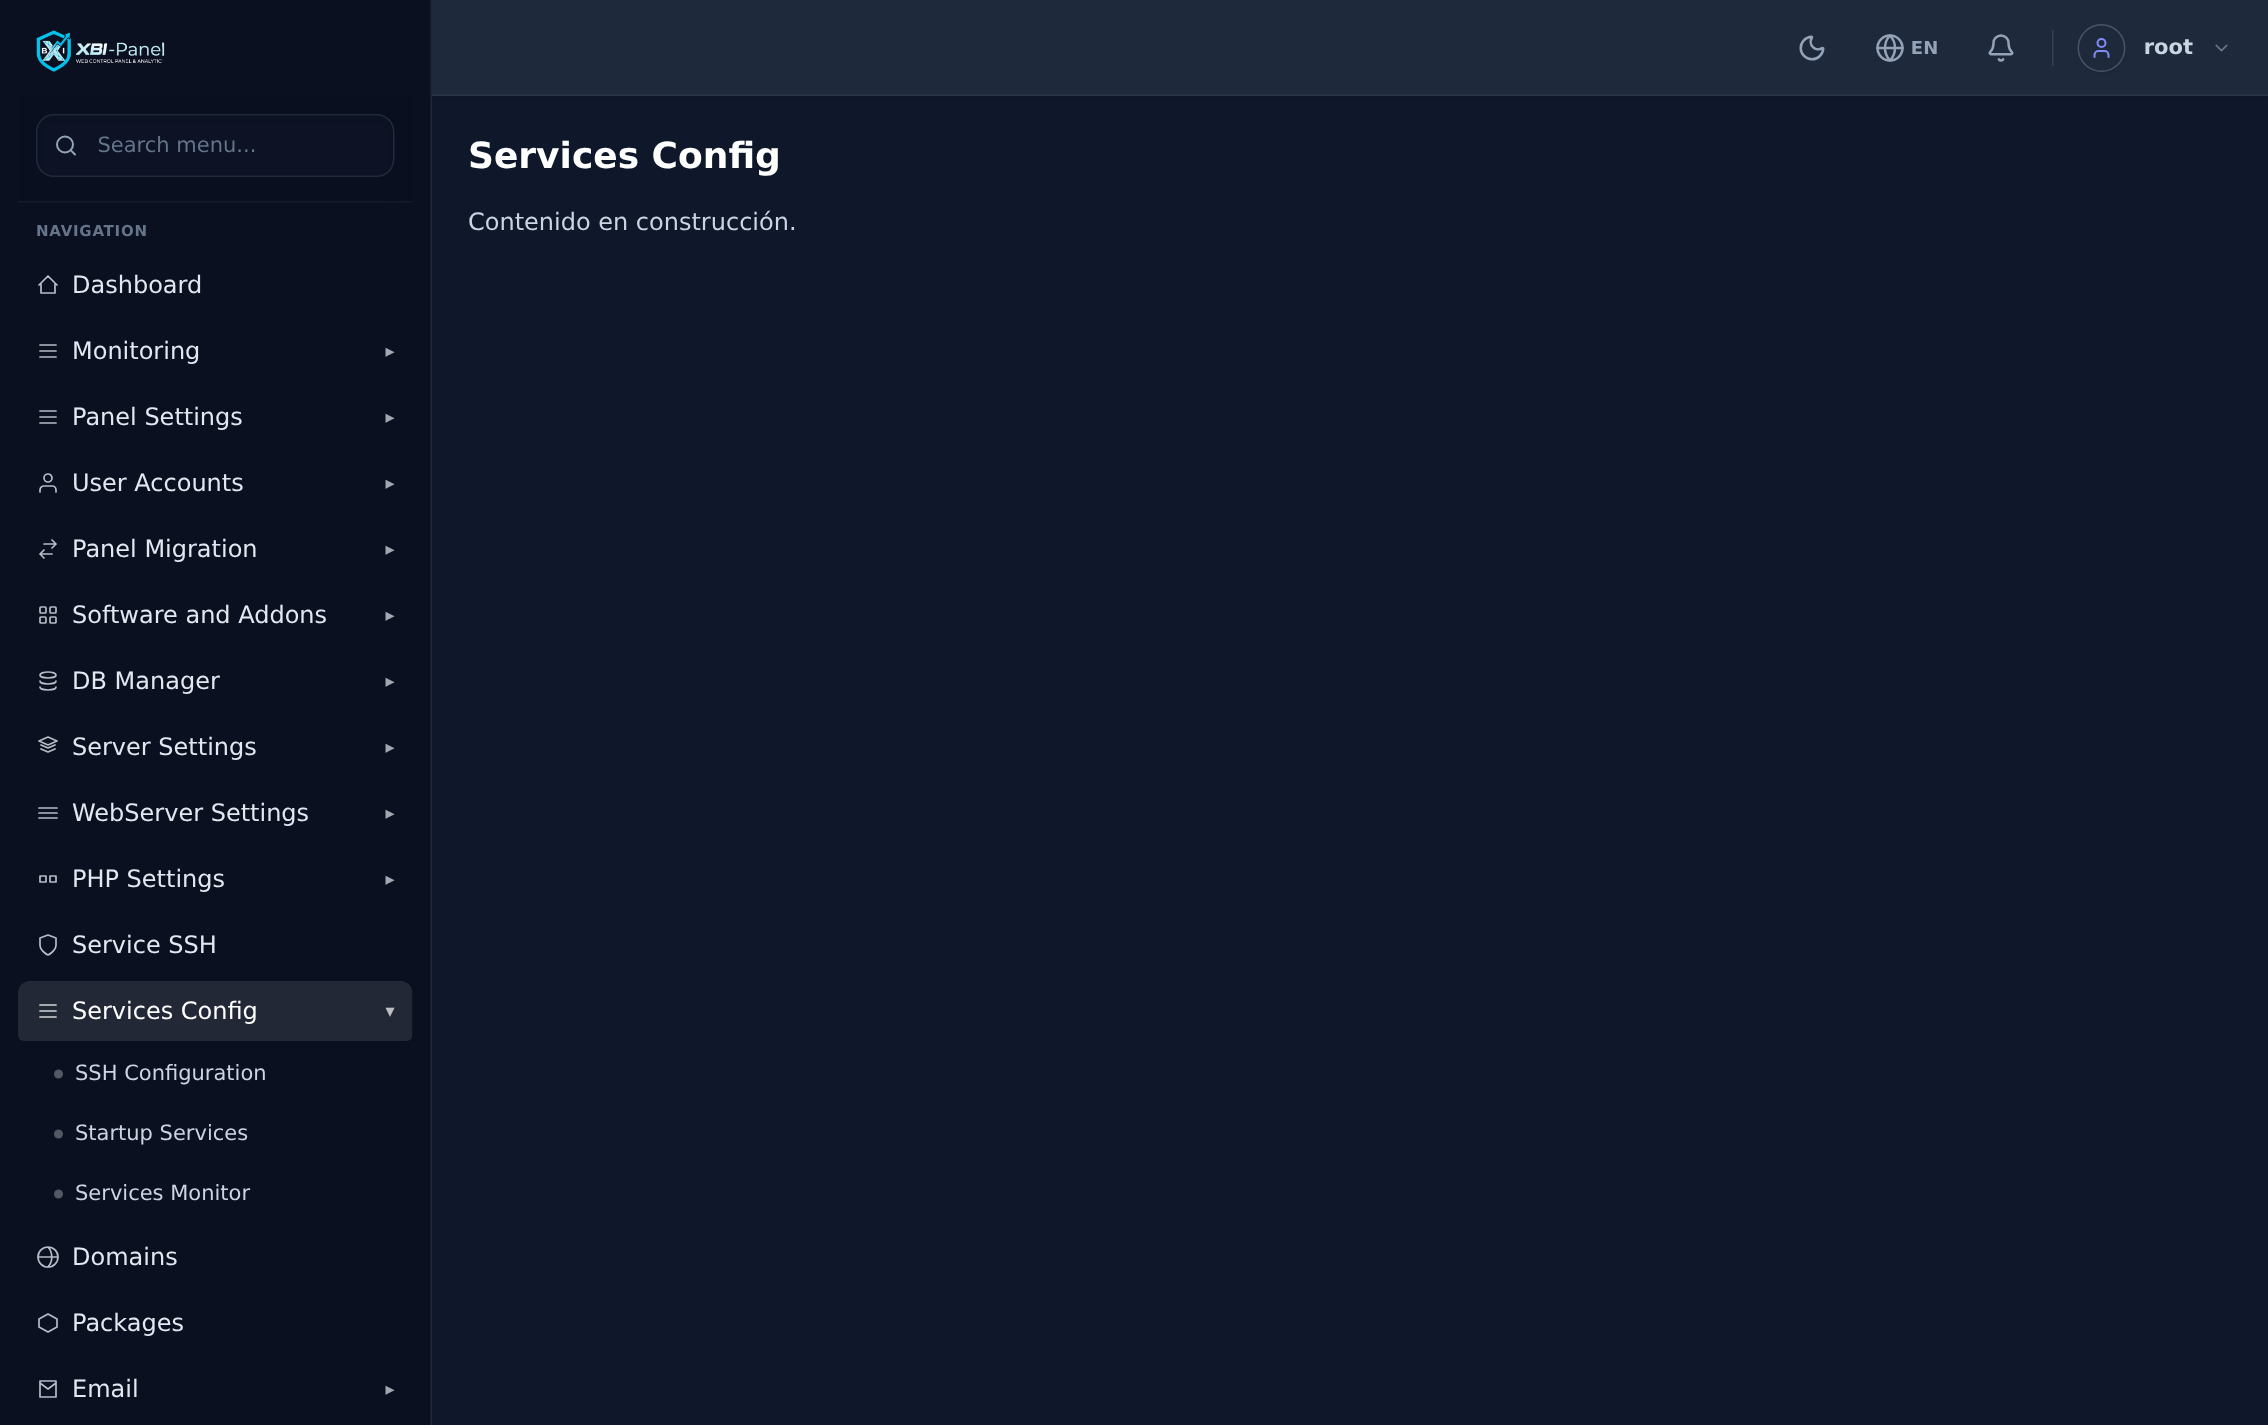
Task: Open Startup Services submenu link
Action: 161,1133
